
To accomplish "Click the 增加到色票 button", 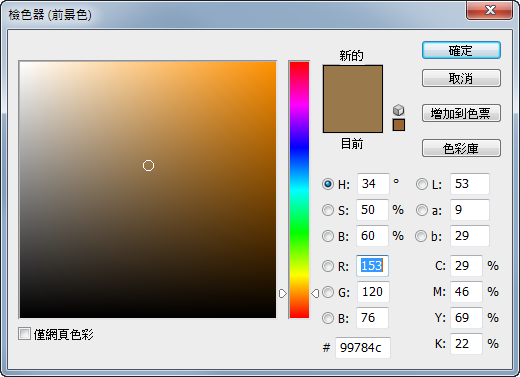I will pos(461,113).
